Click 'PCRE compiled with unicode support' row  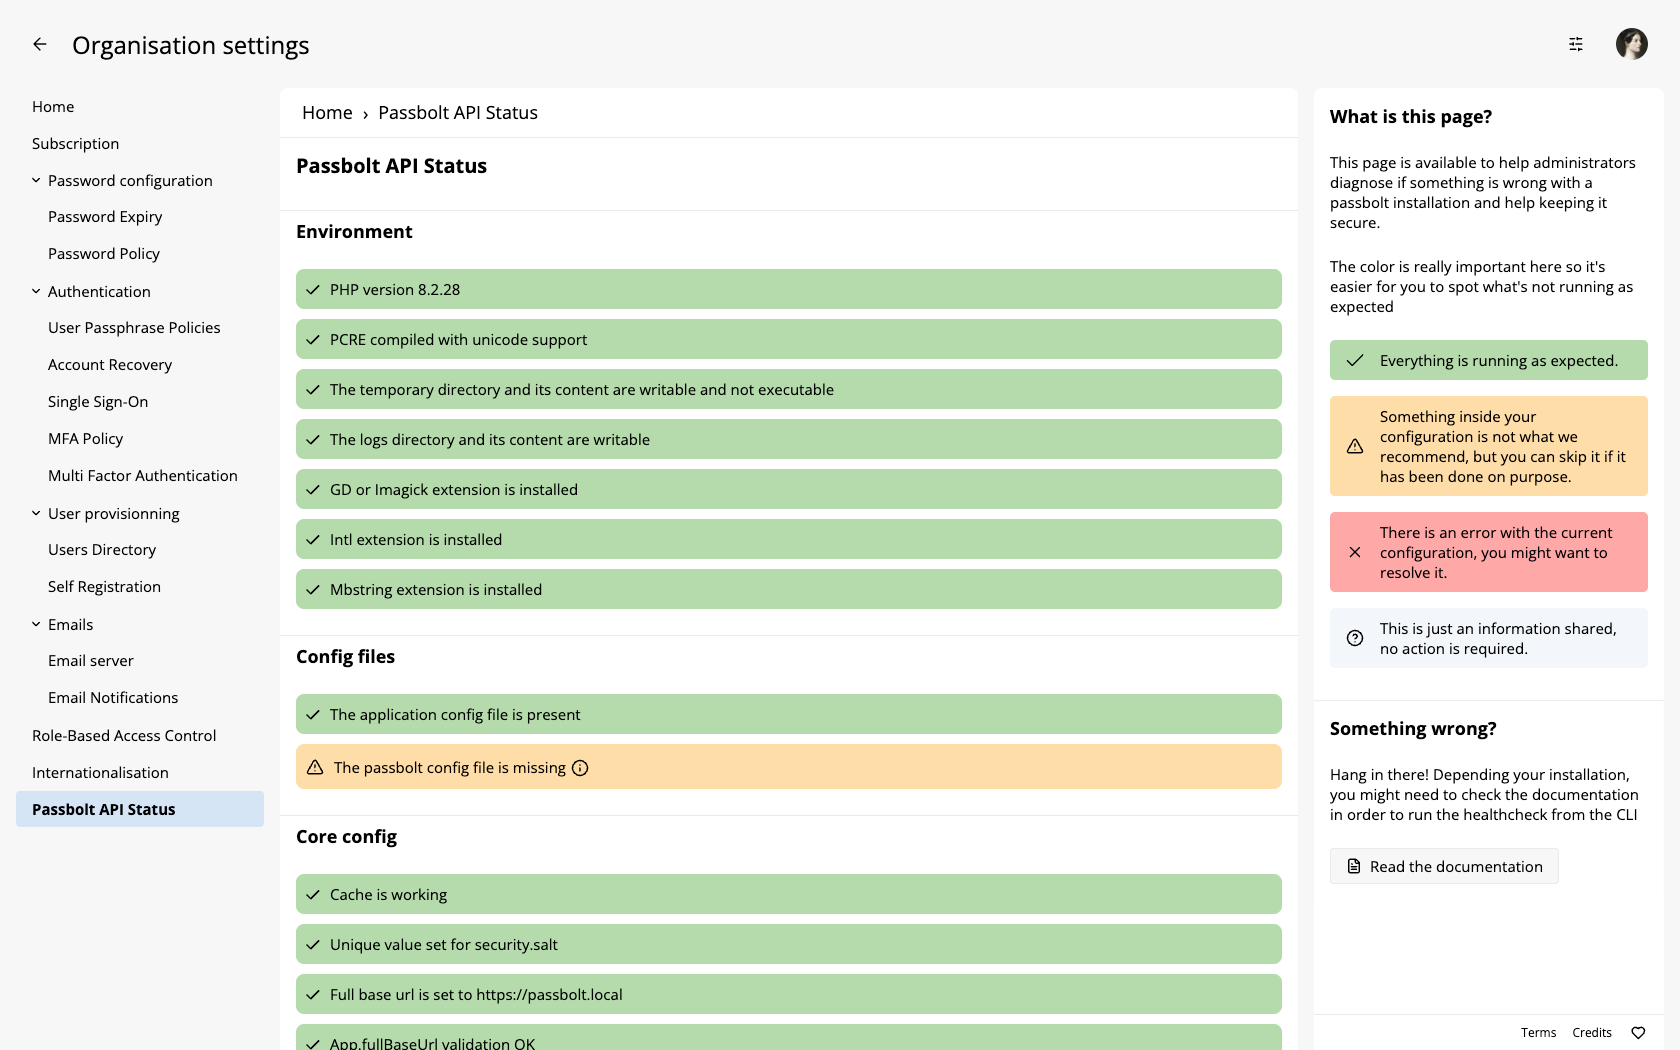coord(789,339)
